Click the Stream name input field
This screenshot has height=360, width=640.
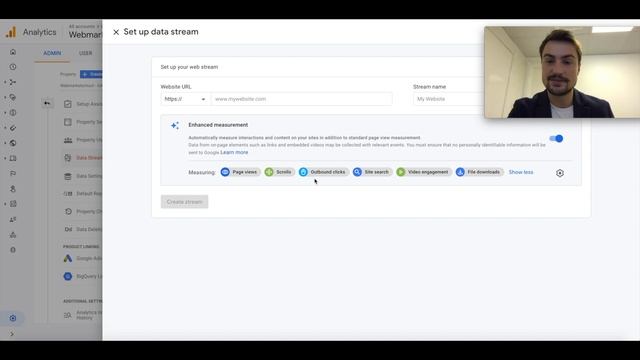449,99
